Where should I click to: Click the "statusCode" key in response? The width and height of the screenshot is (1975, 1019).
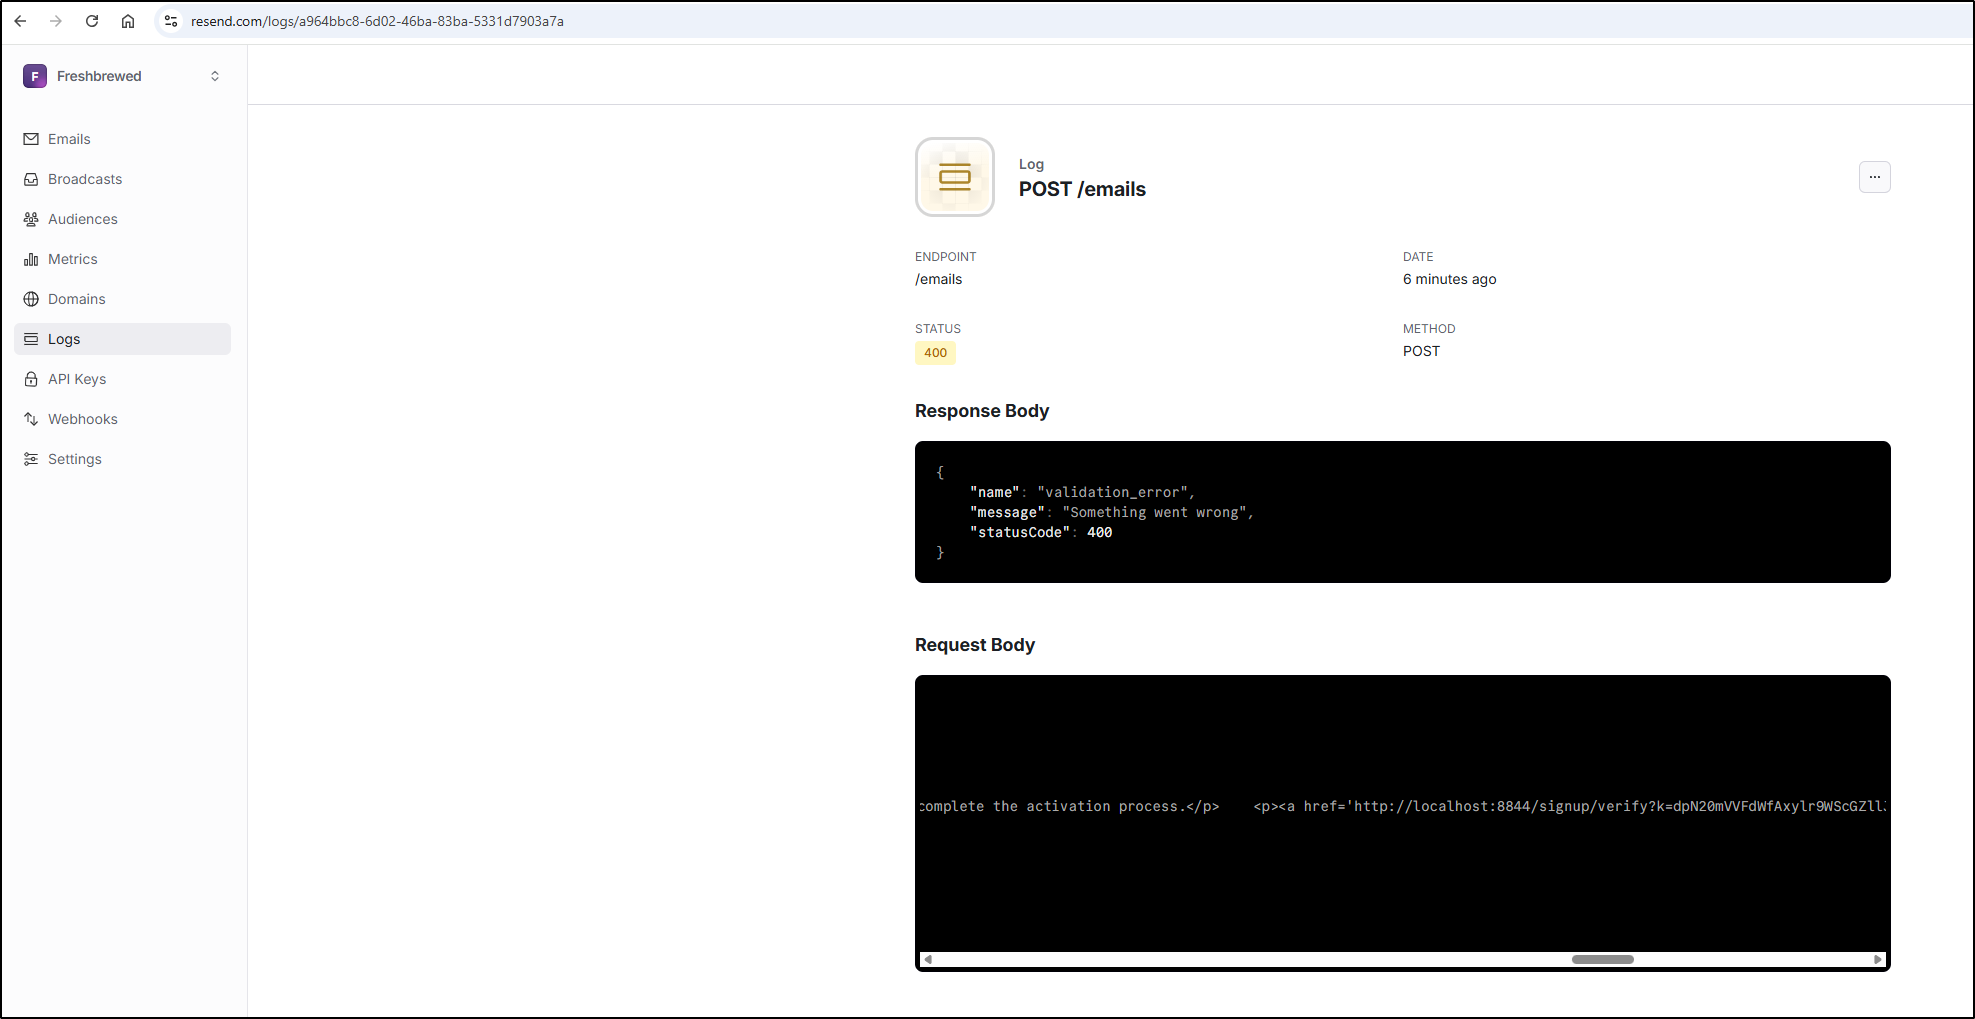[1020, 532]
